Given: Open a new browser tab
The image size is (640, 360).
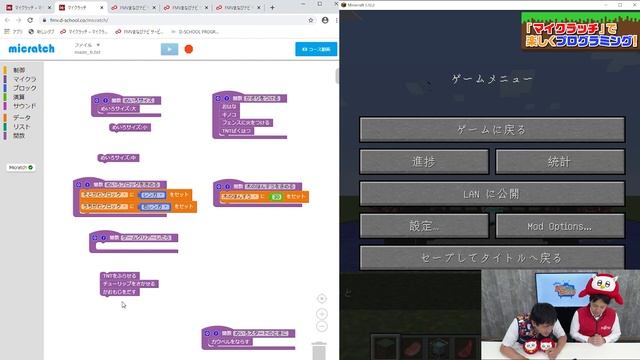Looking at the screenshot, I should tap(272, 7).
